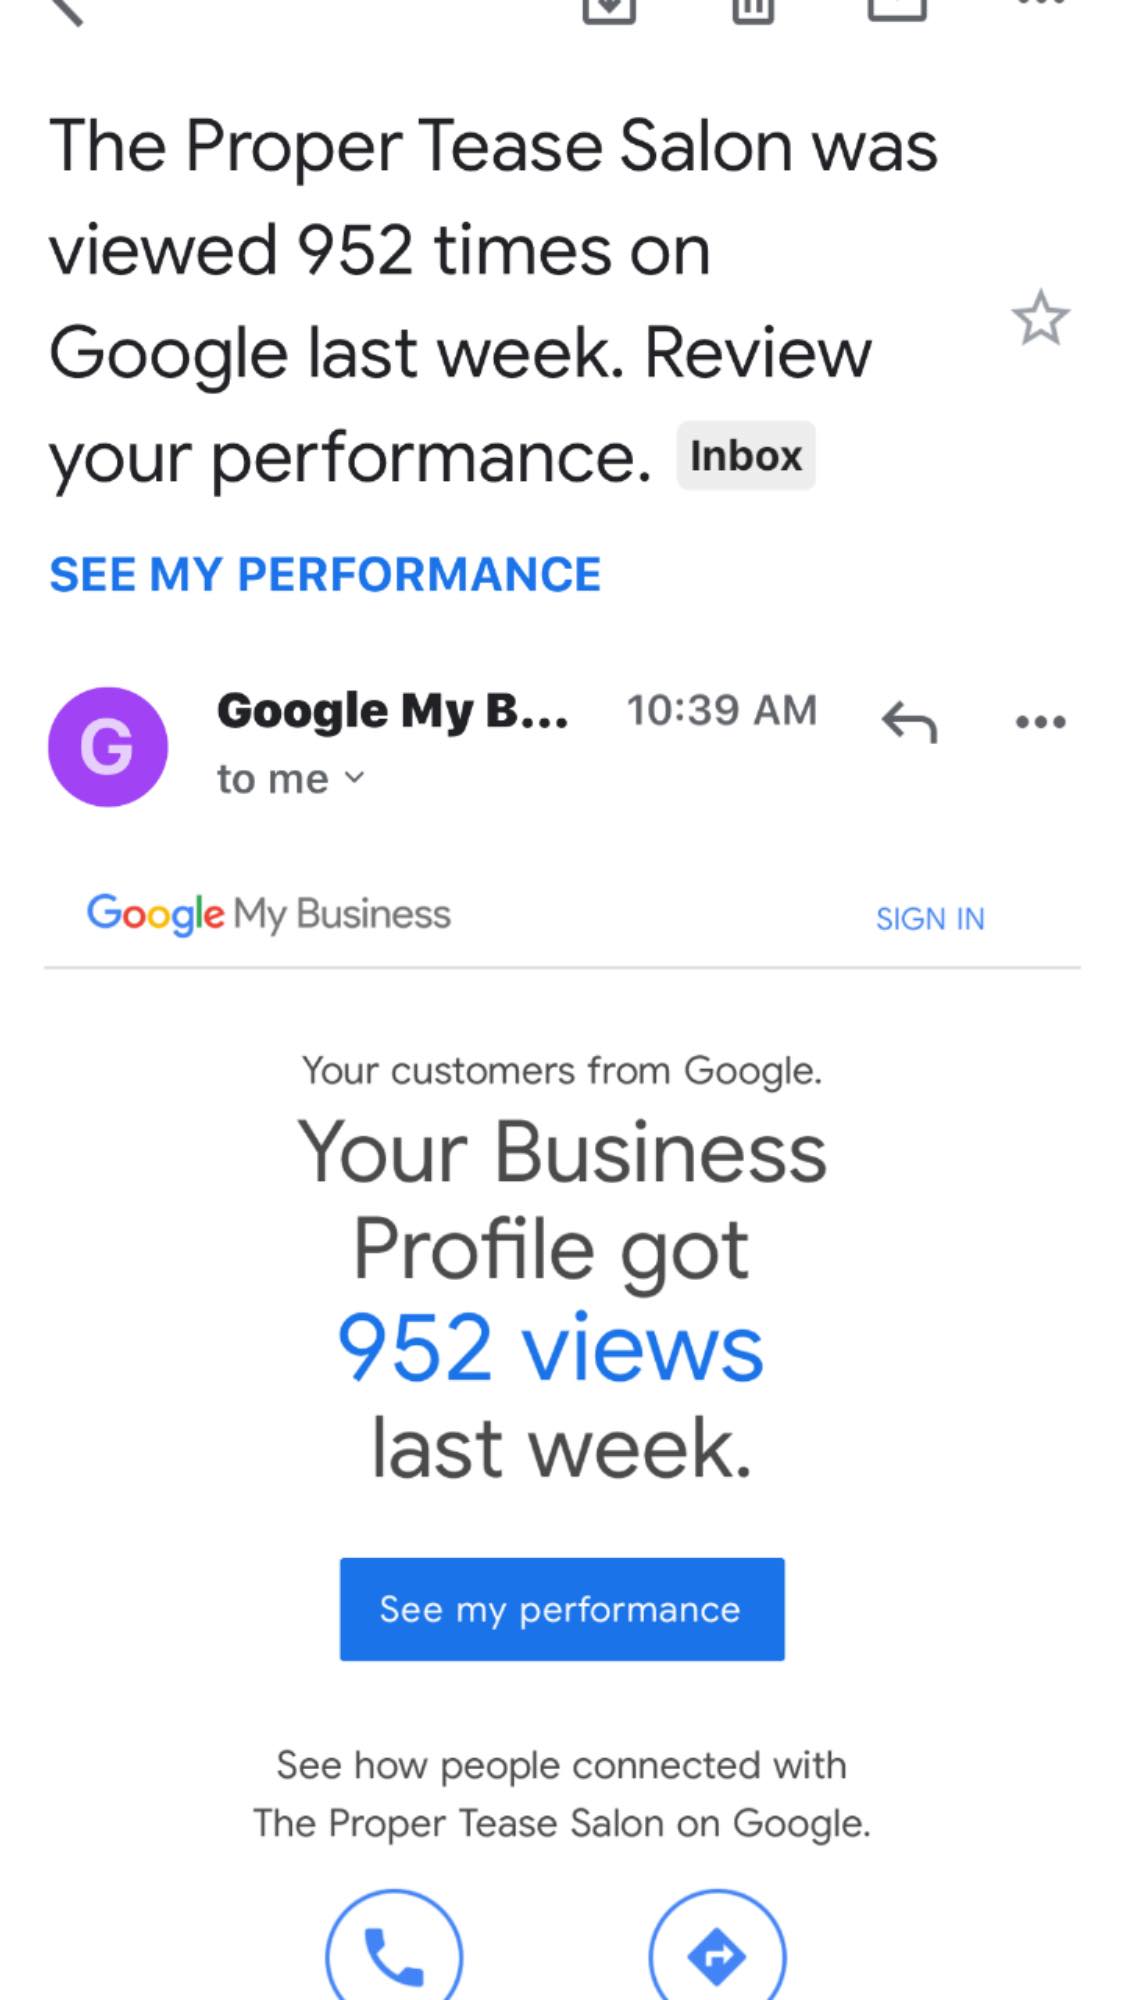Delete the email with trash icon
The image size is (1125, 2000).
753,8
